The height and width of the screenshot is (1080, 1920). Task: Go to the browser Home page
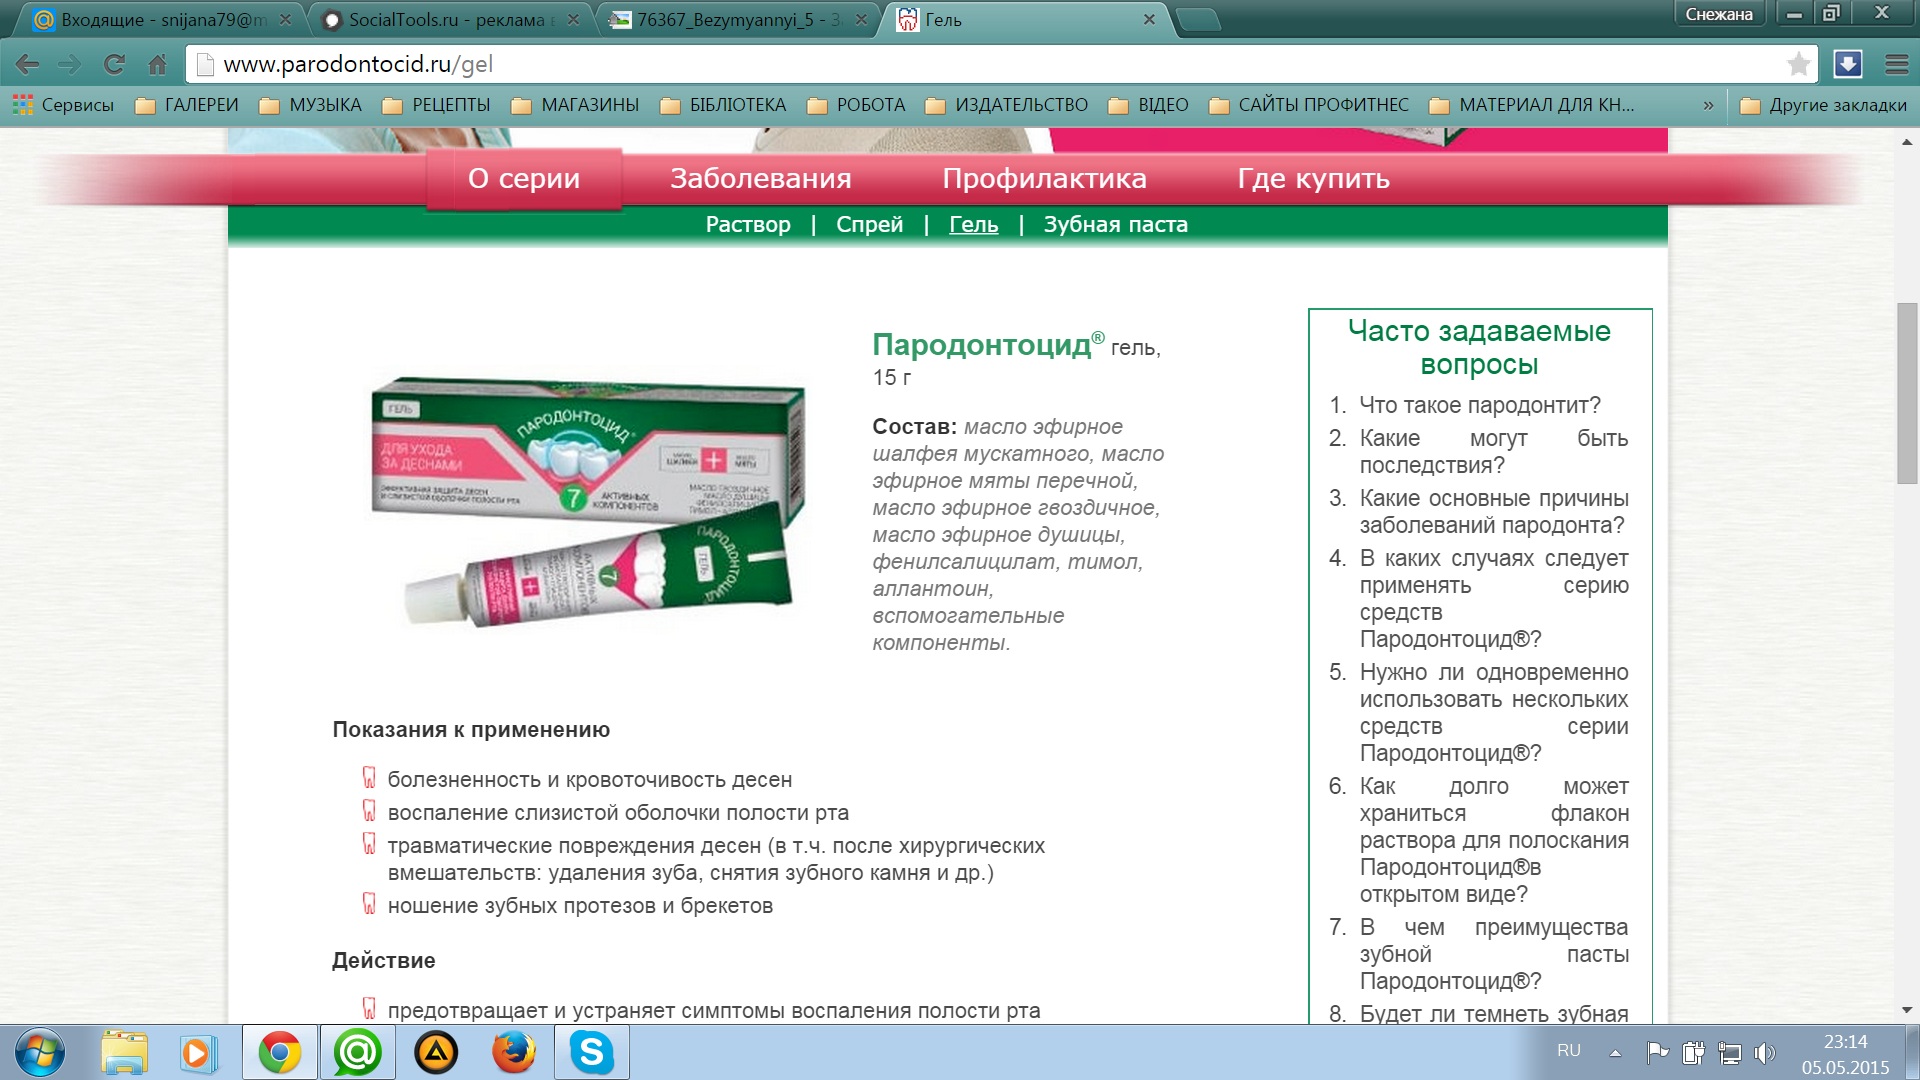click(x=157, y=65)
